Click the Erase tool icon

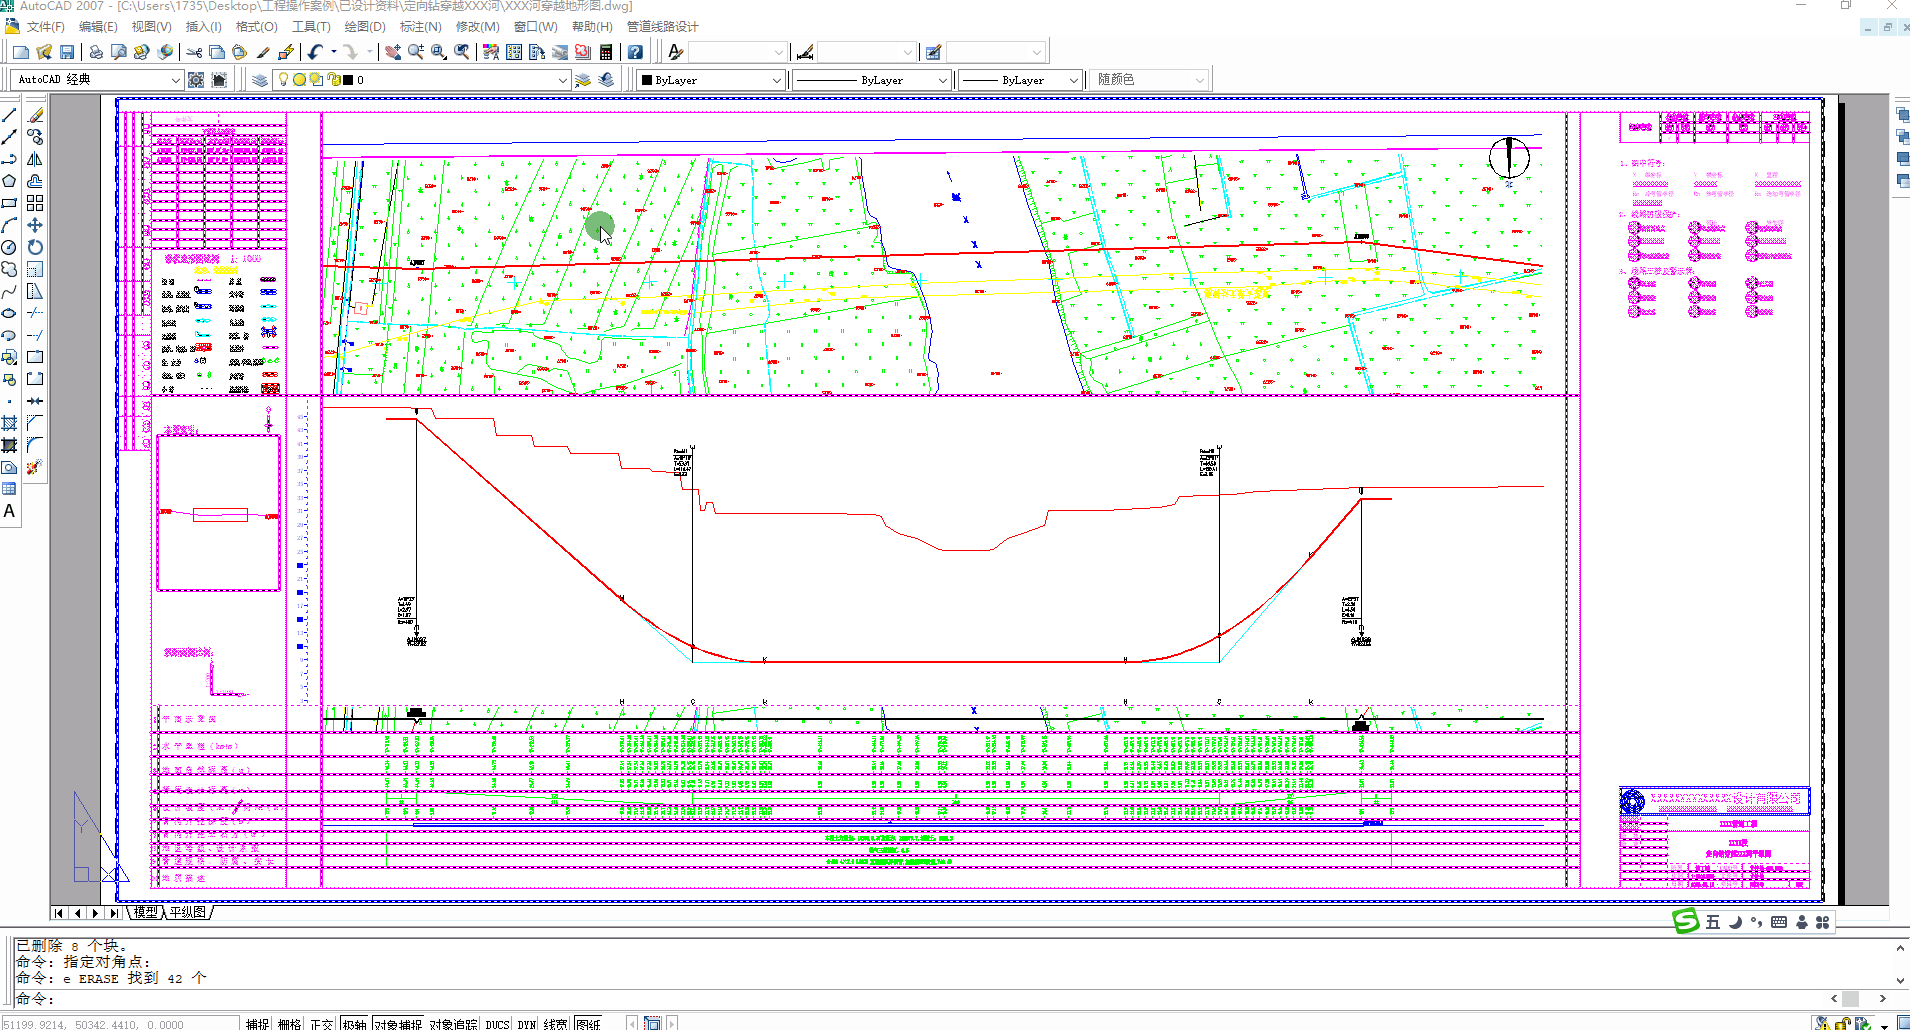coord(35,115)
